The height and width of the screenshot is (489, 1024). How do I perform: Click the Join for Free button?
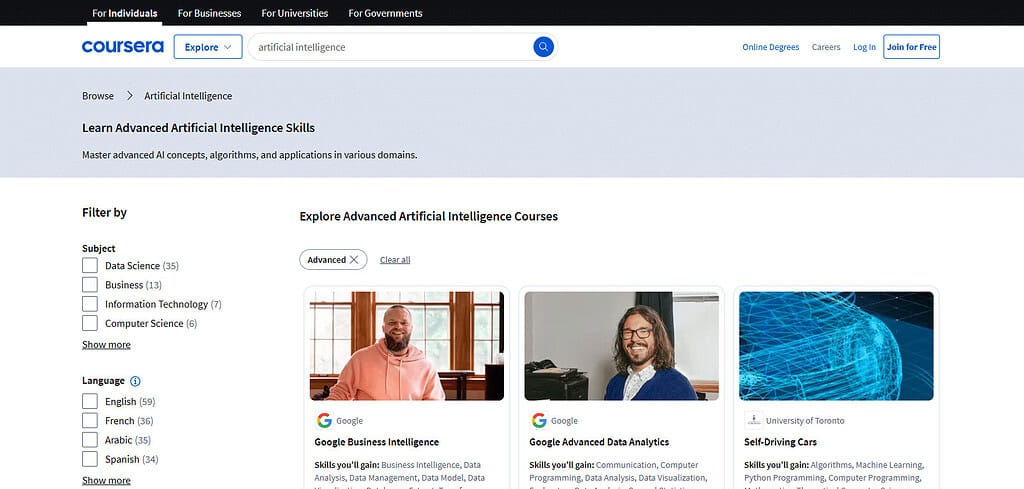click(912, 47)
